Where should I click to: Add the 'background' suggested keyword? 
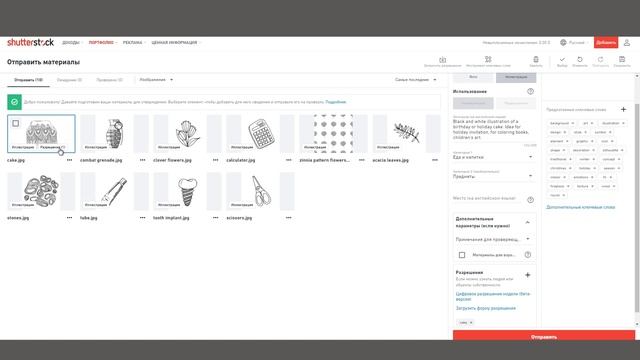(x=562, y=123)
